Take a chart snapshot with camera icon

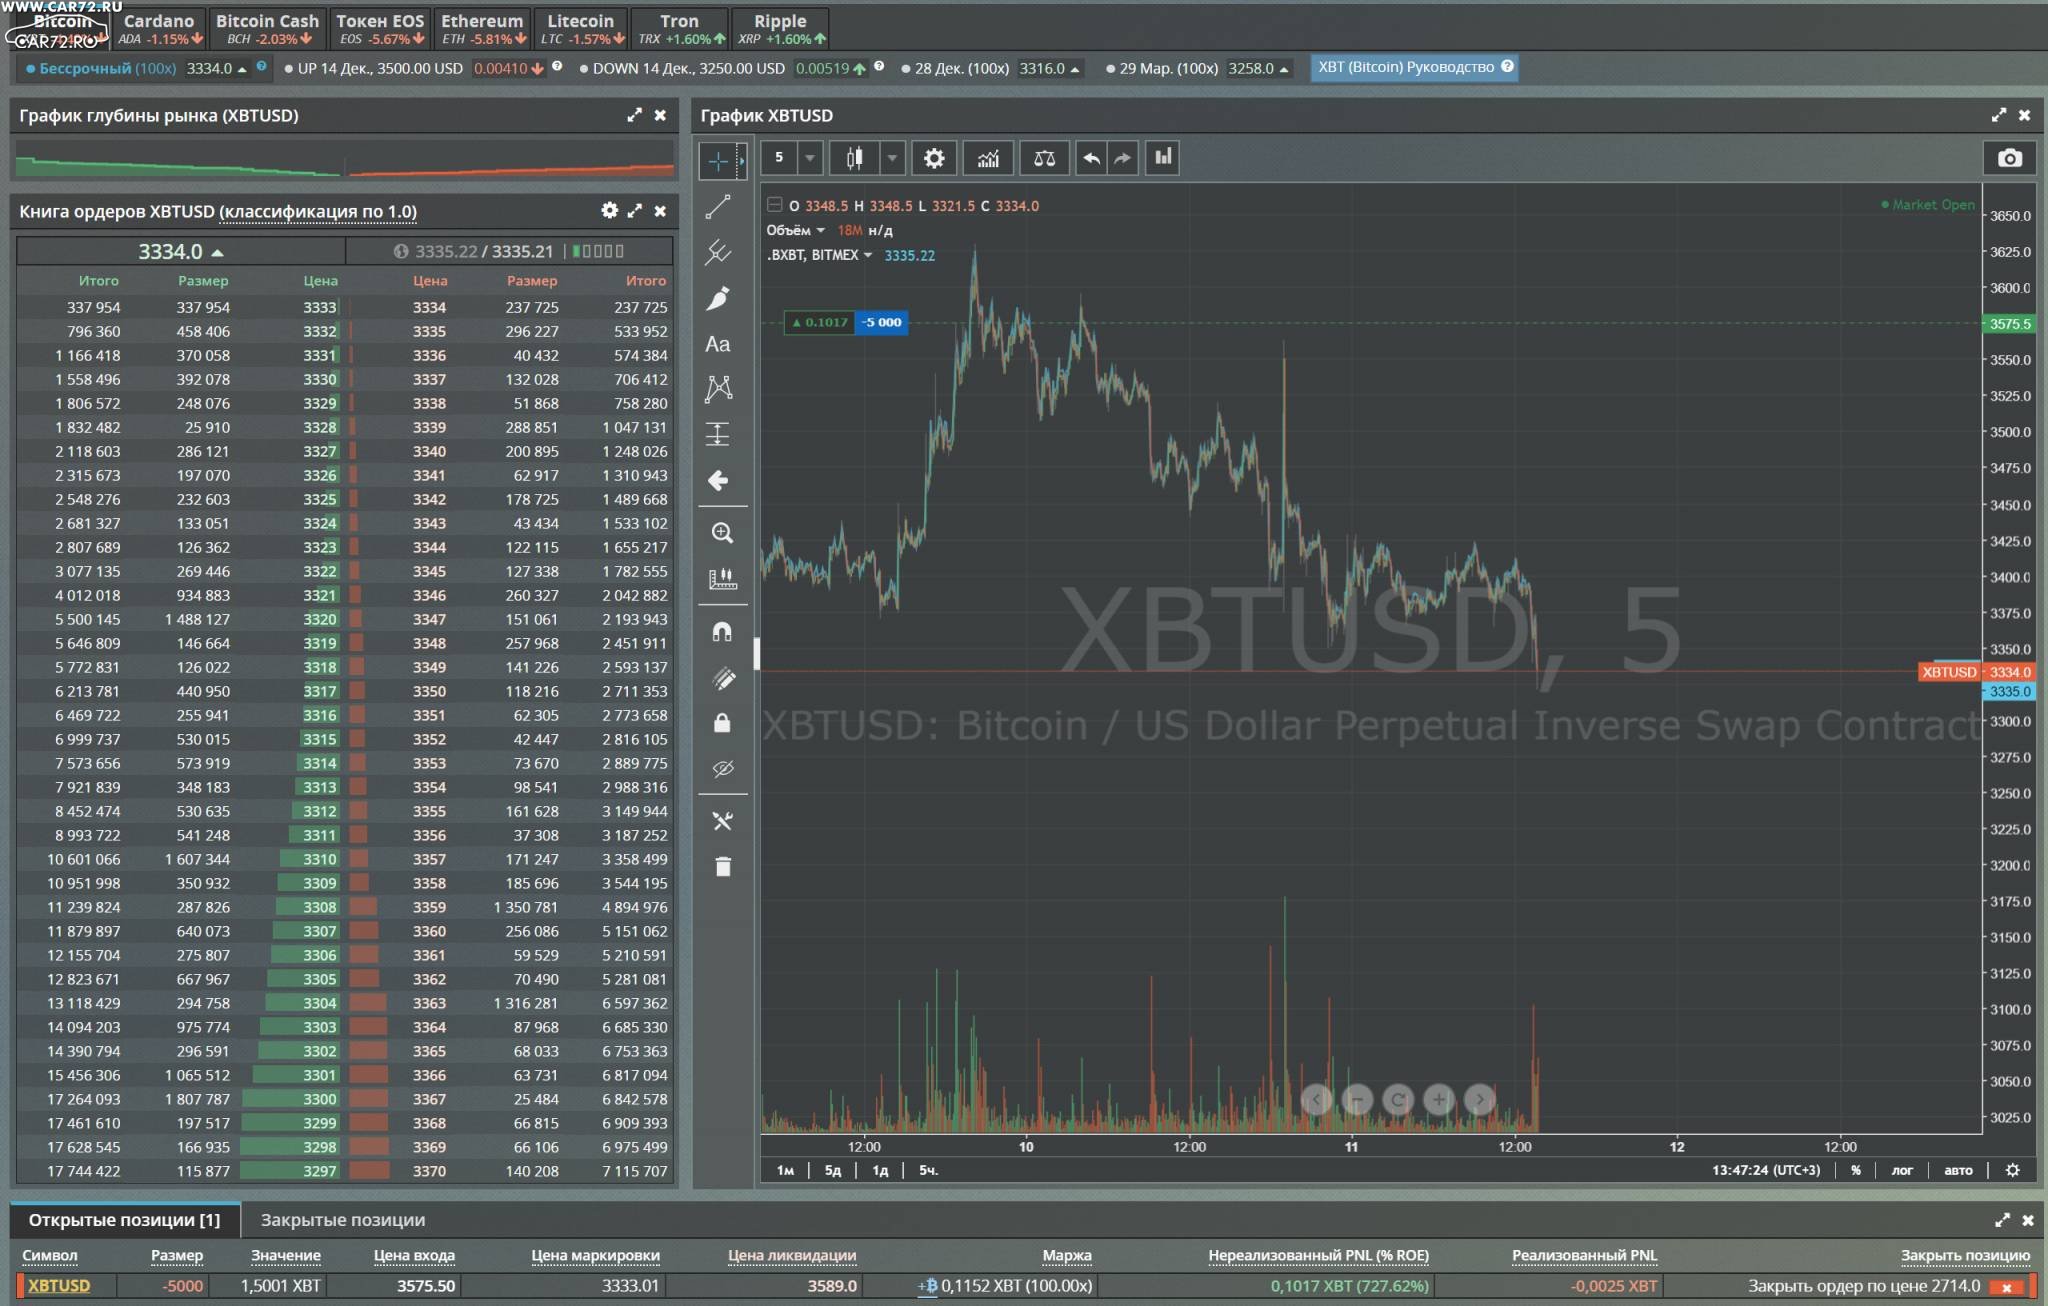(2009, 158)
